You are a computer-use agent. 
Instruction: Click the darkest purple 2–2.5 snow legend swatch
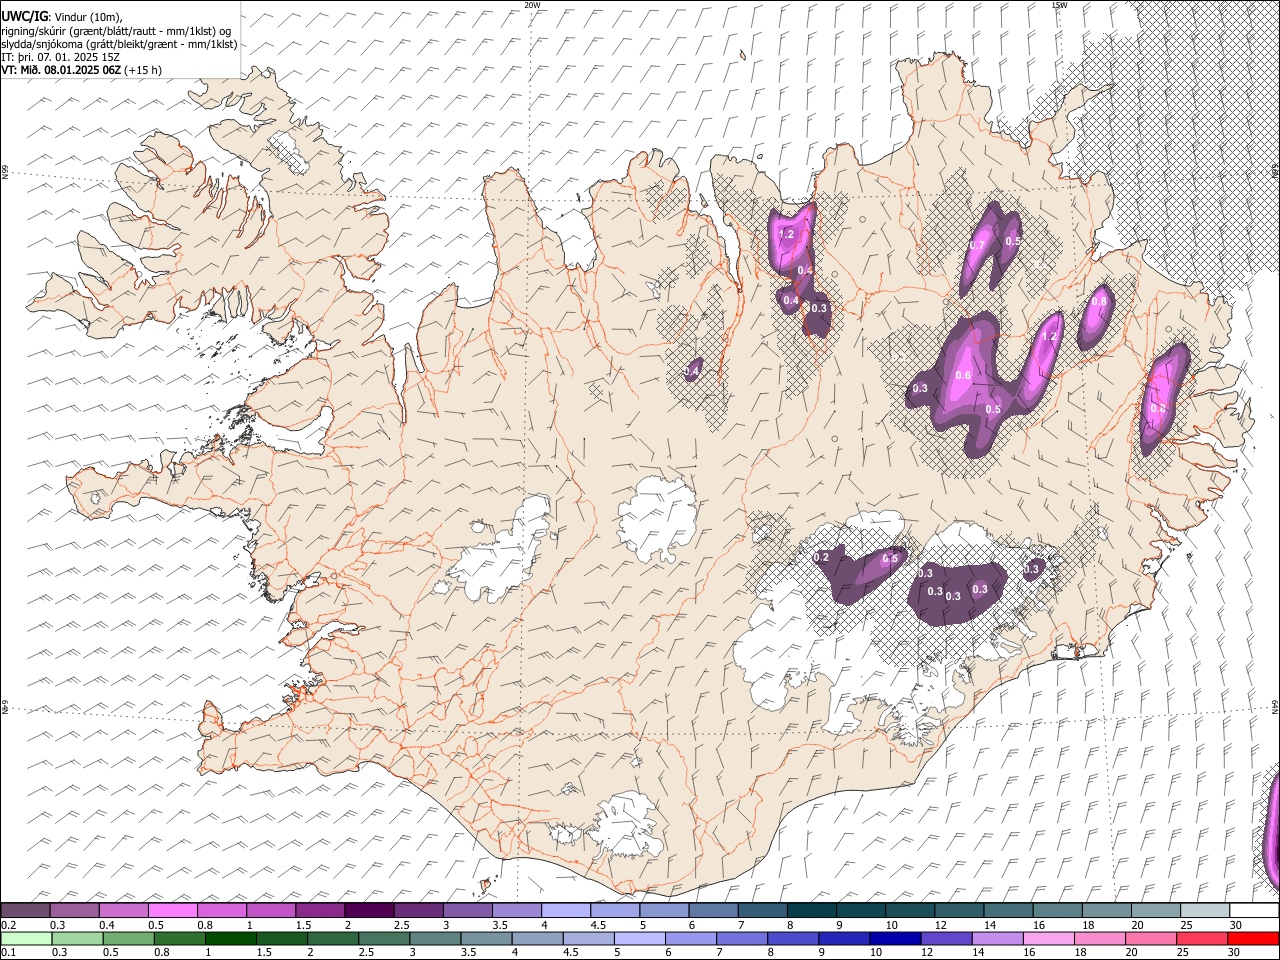[x=369, y=911]
